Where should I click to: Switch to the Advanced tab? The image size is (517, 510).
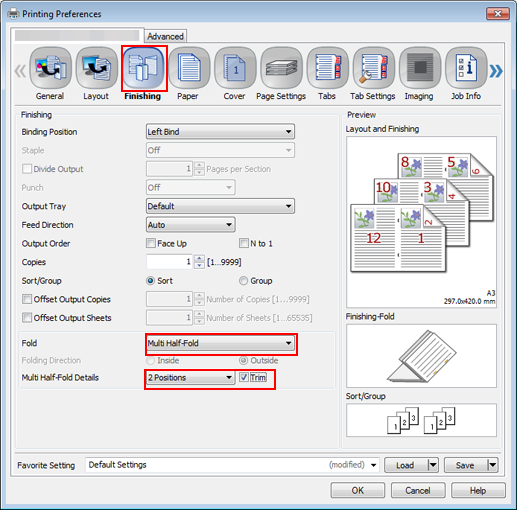pos(165,36)
